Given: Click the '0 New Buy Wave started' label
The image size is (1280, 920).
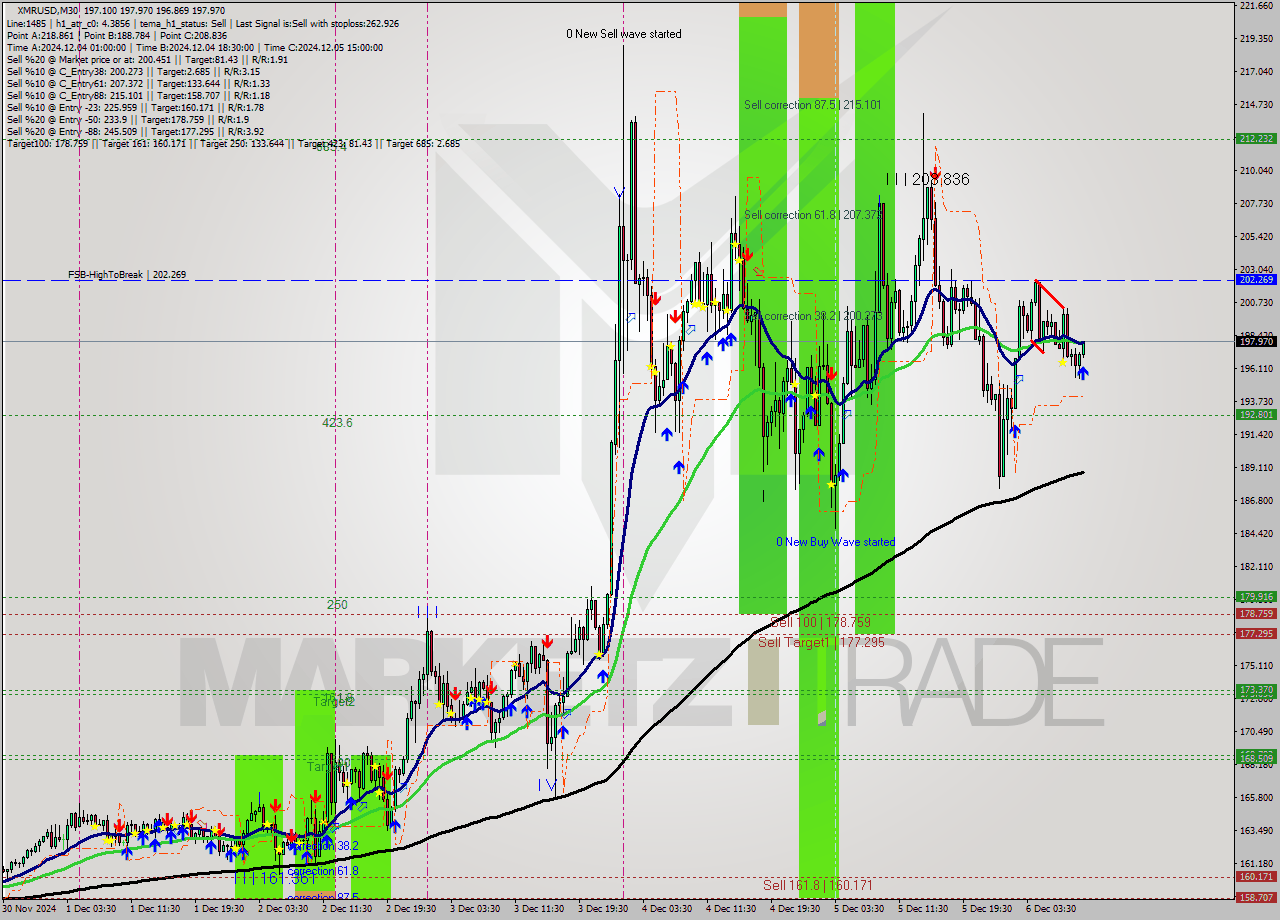Looking at the screenshot, I should click(x=836, y=542).
